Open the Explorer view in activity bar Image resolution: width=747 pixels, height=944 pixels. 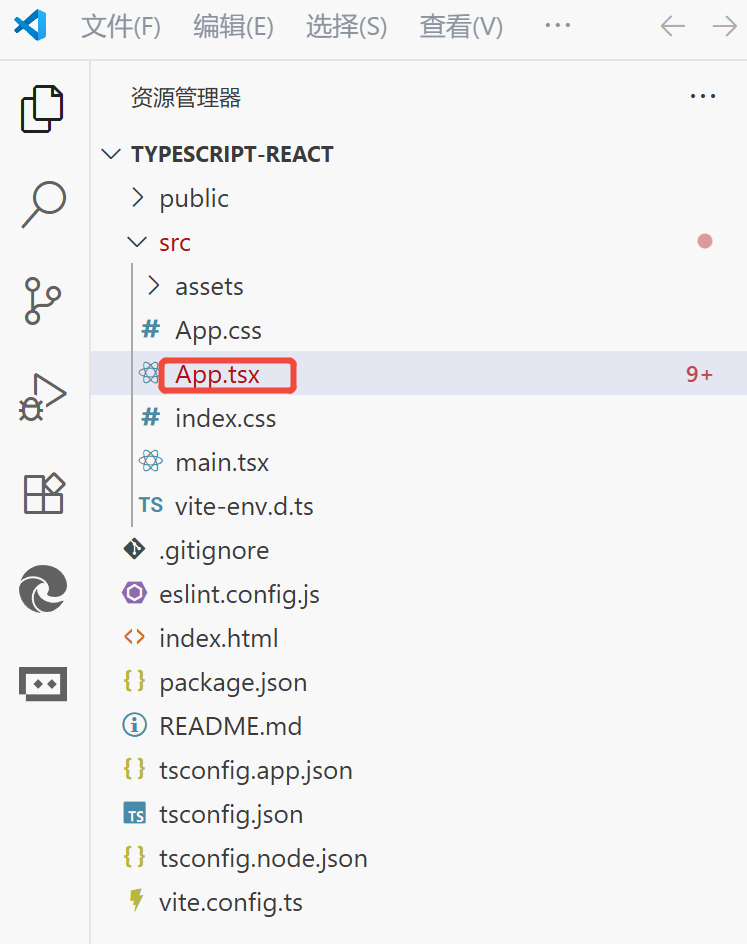pyautogui.click(x=43, y=108)
